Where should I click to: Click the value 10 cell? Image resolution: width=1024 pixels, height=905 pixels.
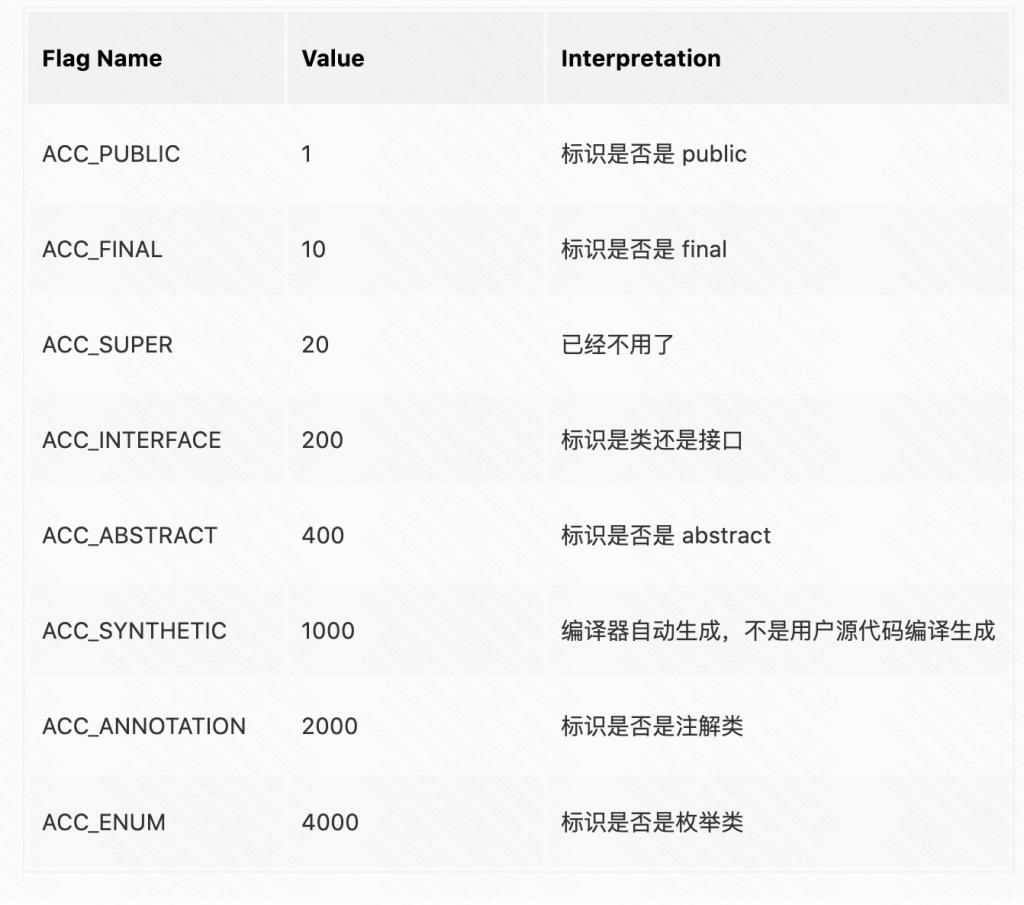pyautogui.click(x=314, y=249)
